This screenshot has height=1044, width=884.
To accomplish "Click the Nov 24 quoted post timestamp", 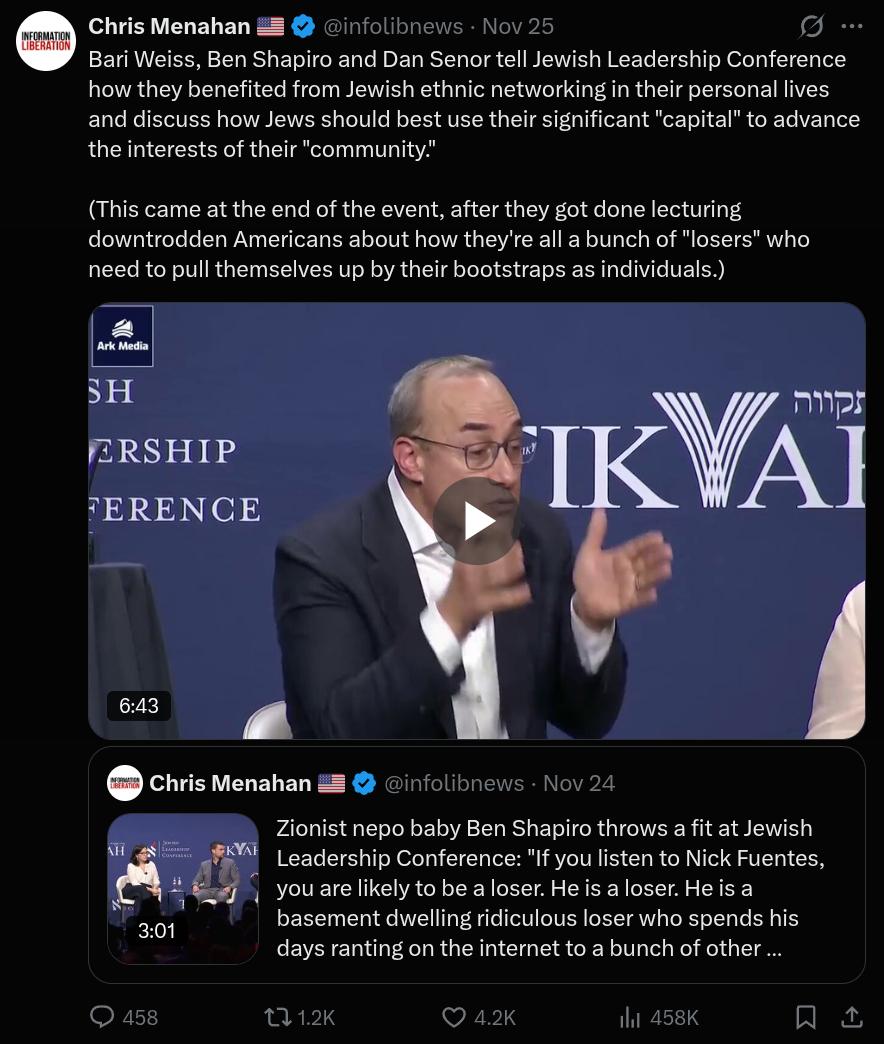I will [578, 783].
